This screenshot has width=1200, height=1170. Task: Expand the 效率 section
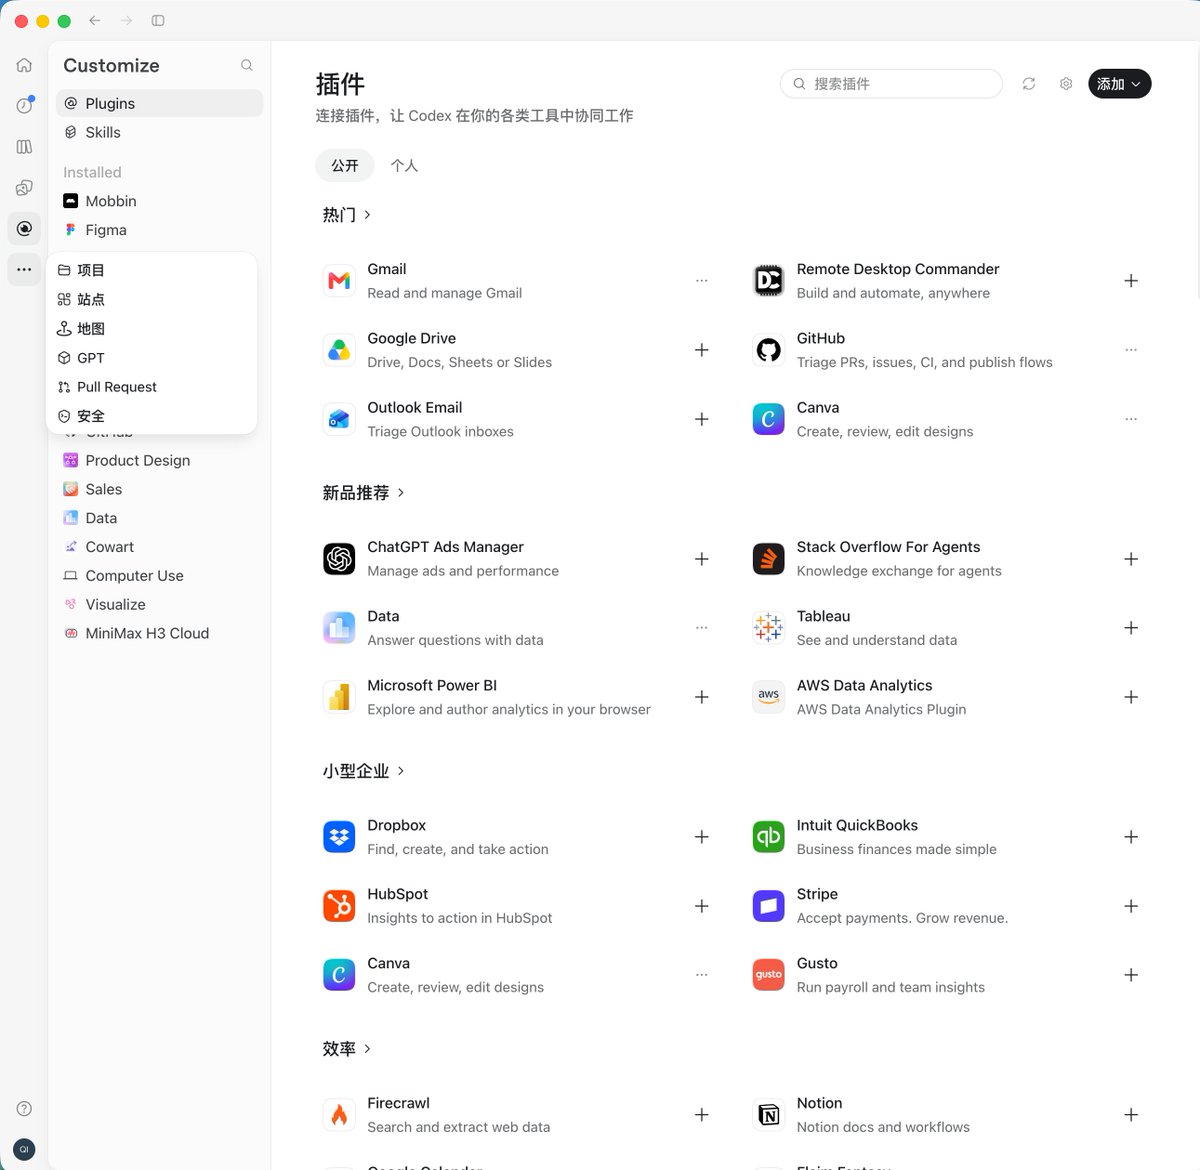pyautogui.click(x=347, y=1049)
